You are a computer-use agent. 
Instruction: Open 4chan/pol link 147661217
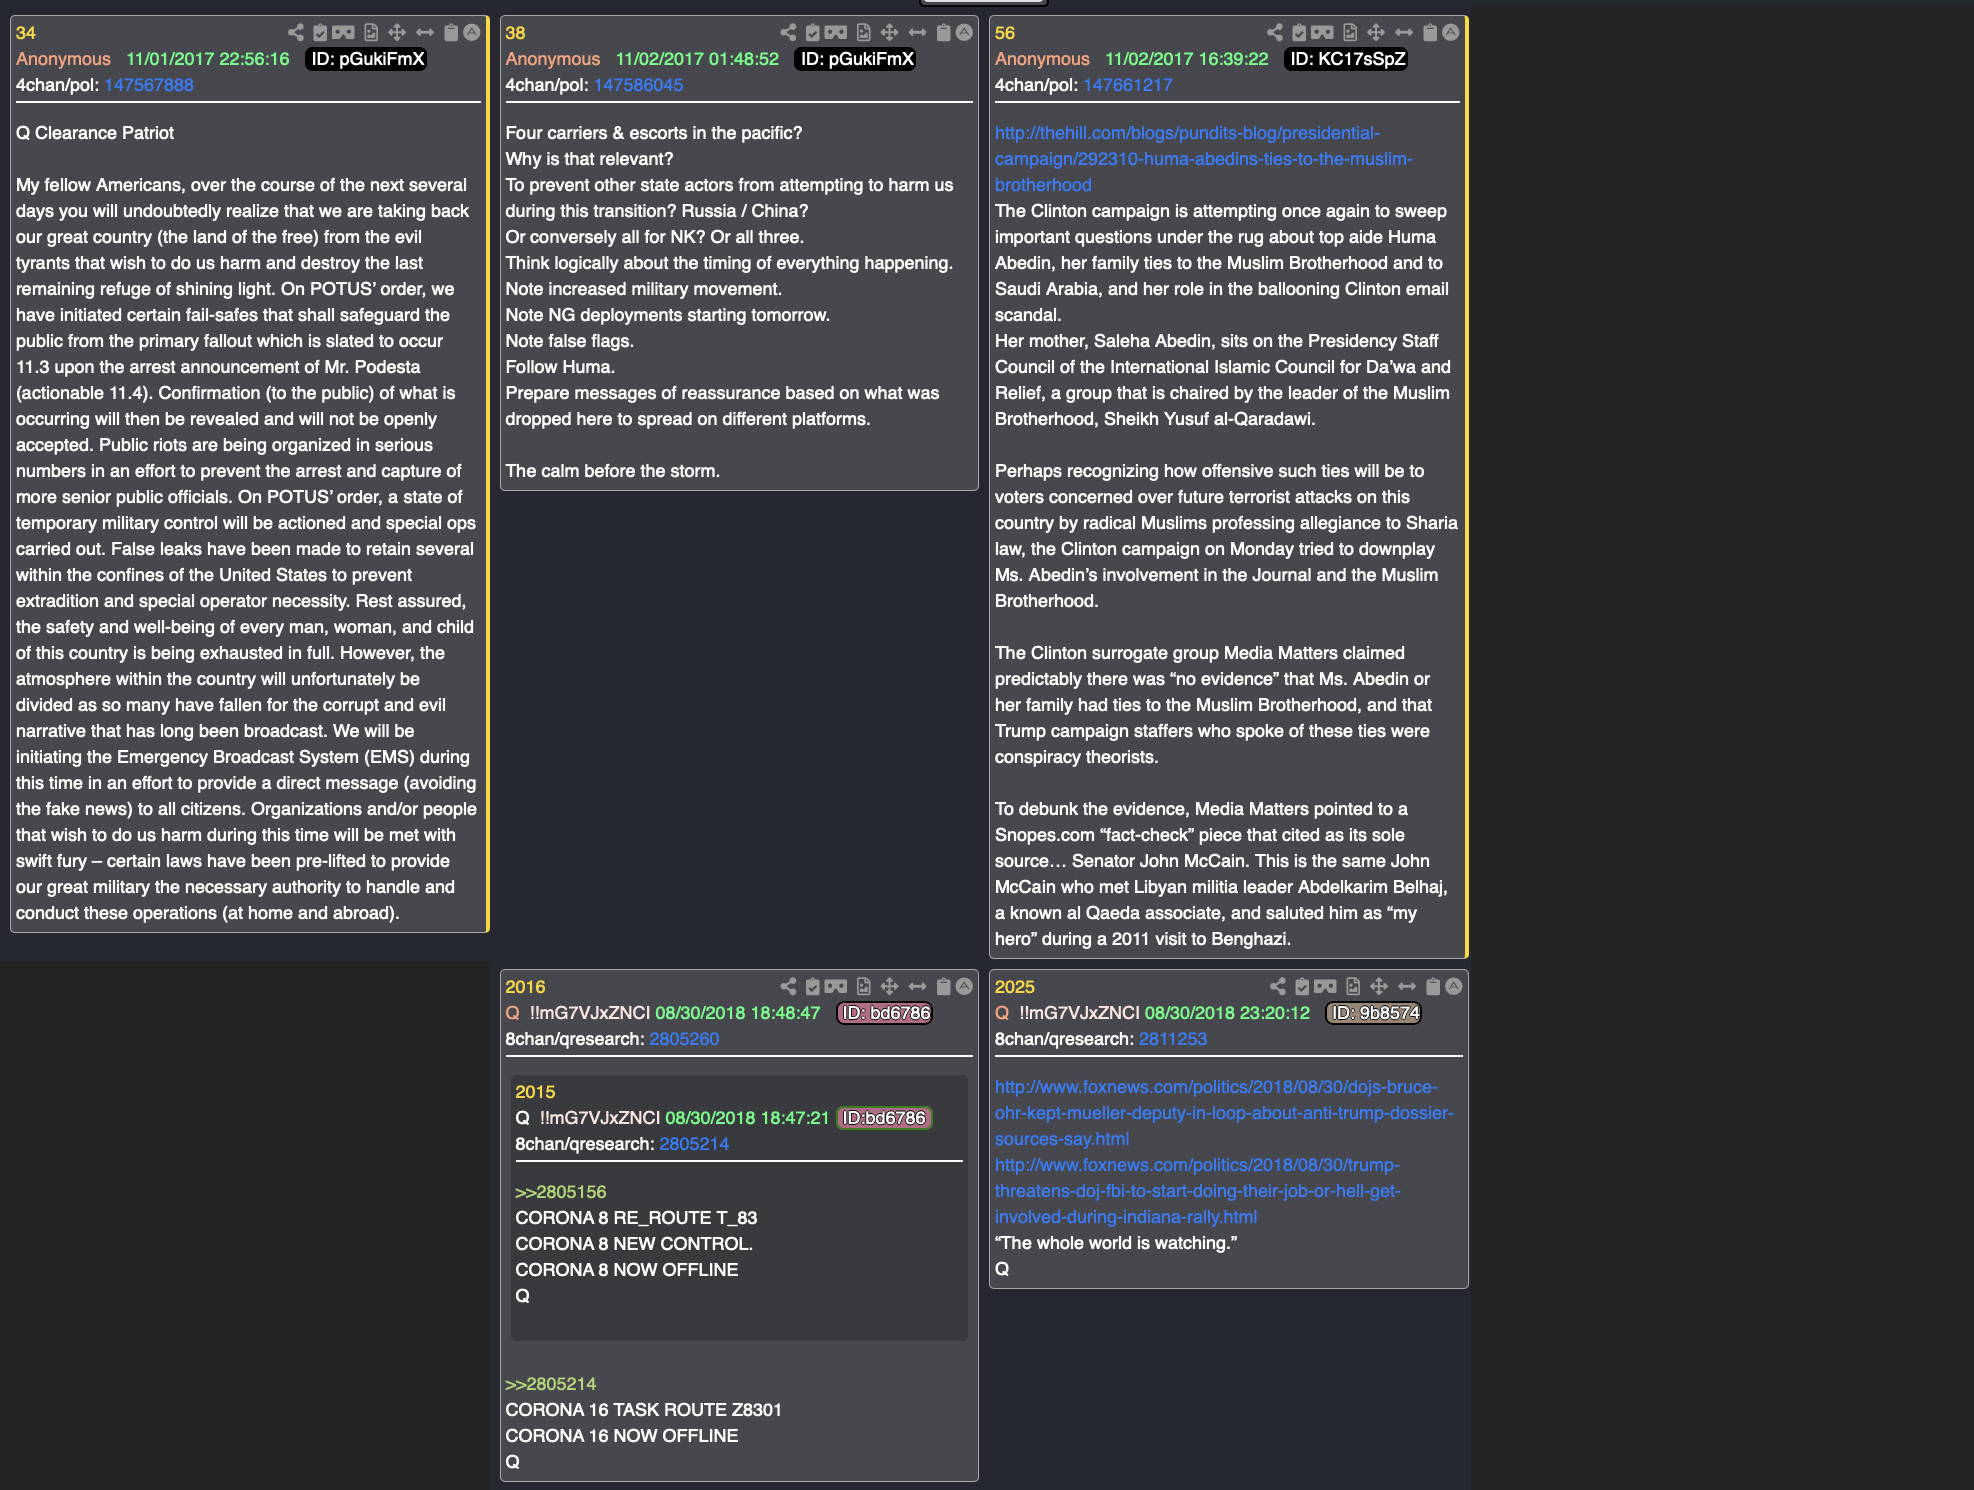point(1128,85)
